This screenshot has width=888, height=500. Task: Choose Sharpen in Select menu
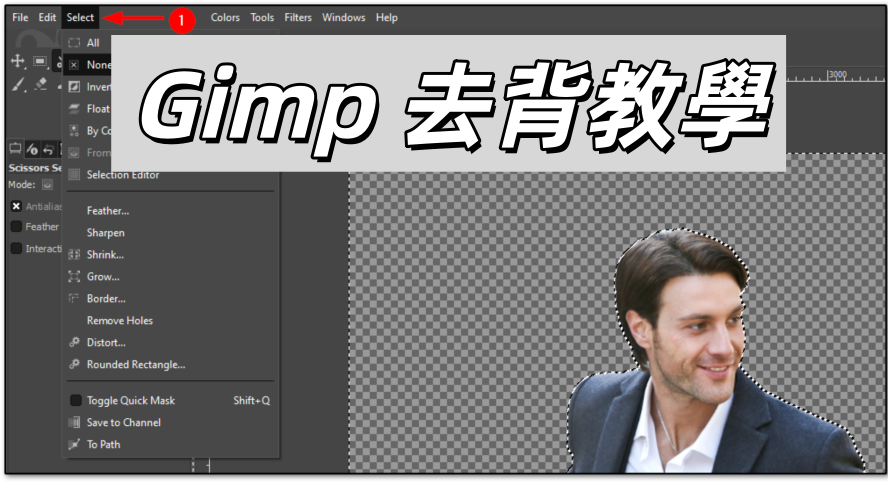click(170, 233)
